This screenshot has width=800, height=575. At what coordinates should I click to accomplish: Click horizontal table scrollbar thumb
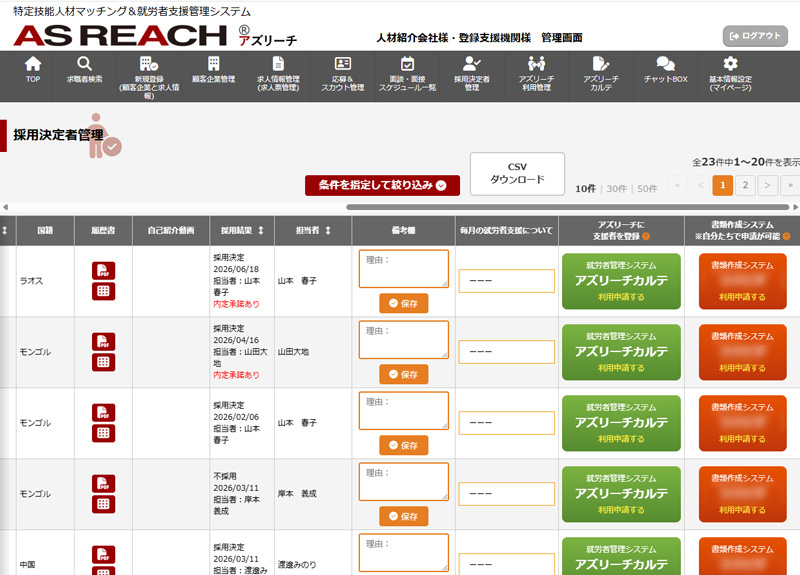[567, 207]
